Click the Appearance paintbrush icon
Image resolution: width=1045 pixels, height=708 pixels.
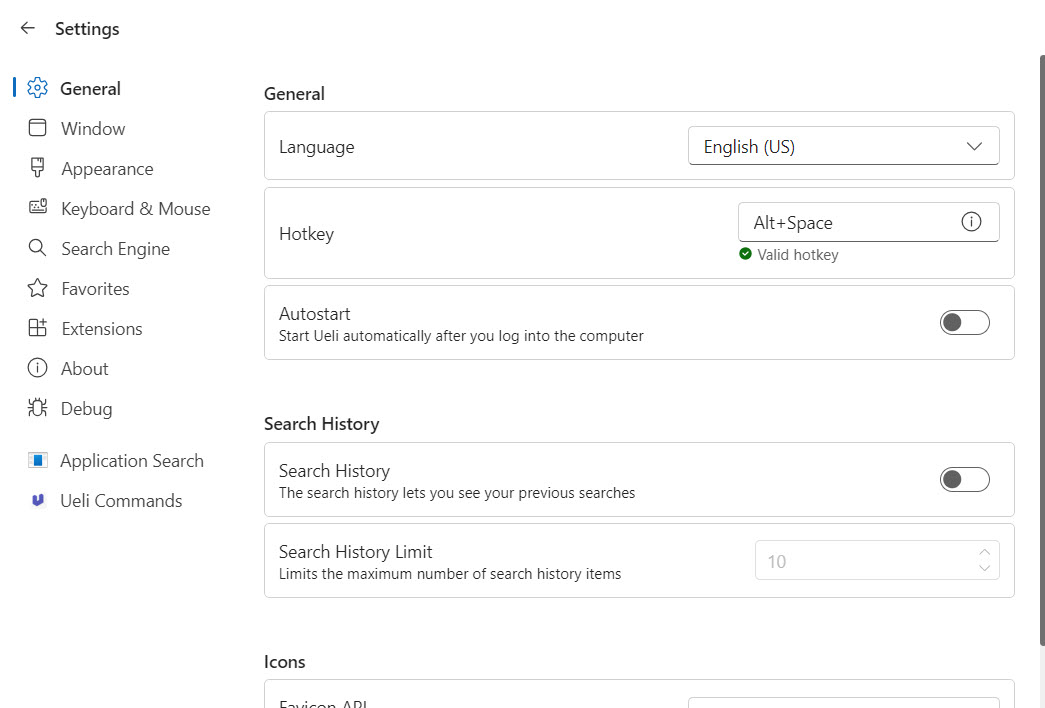coord(37,168)
